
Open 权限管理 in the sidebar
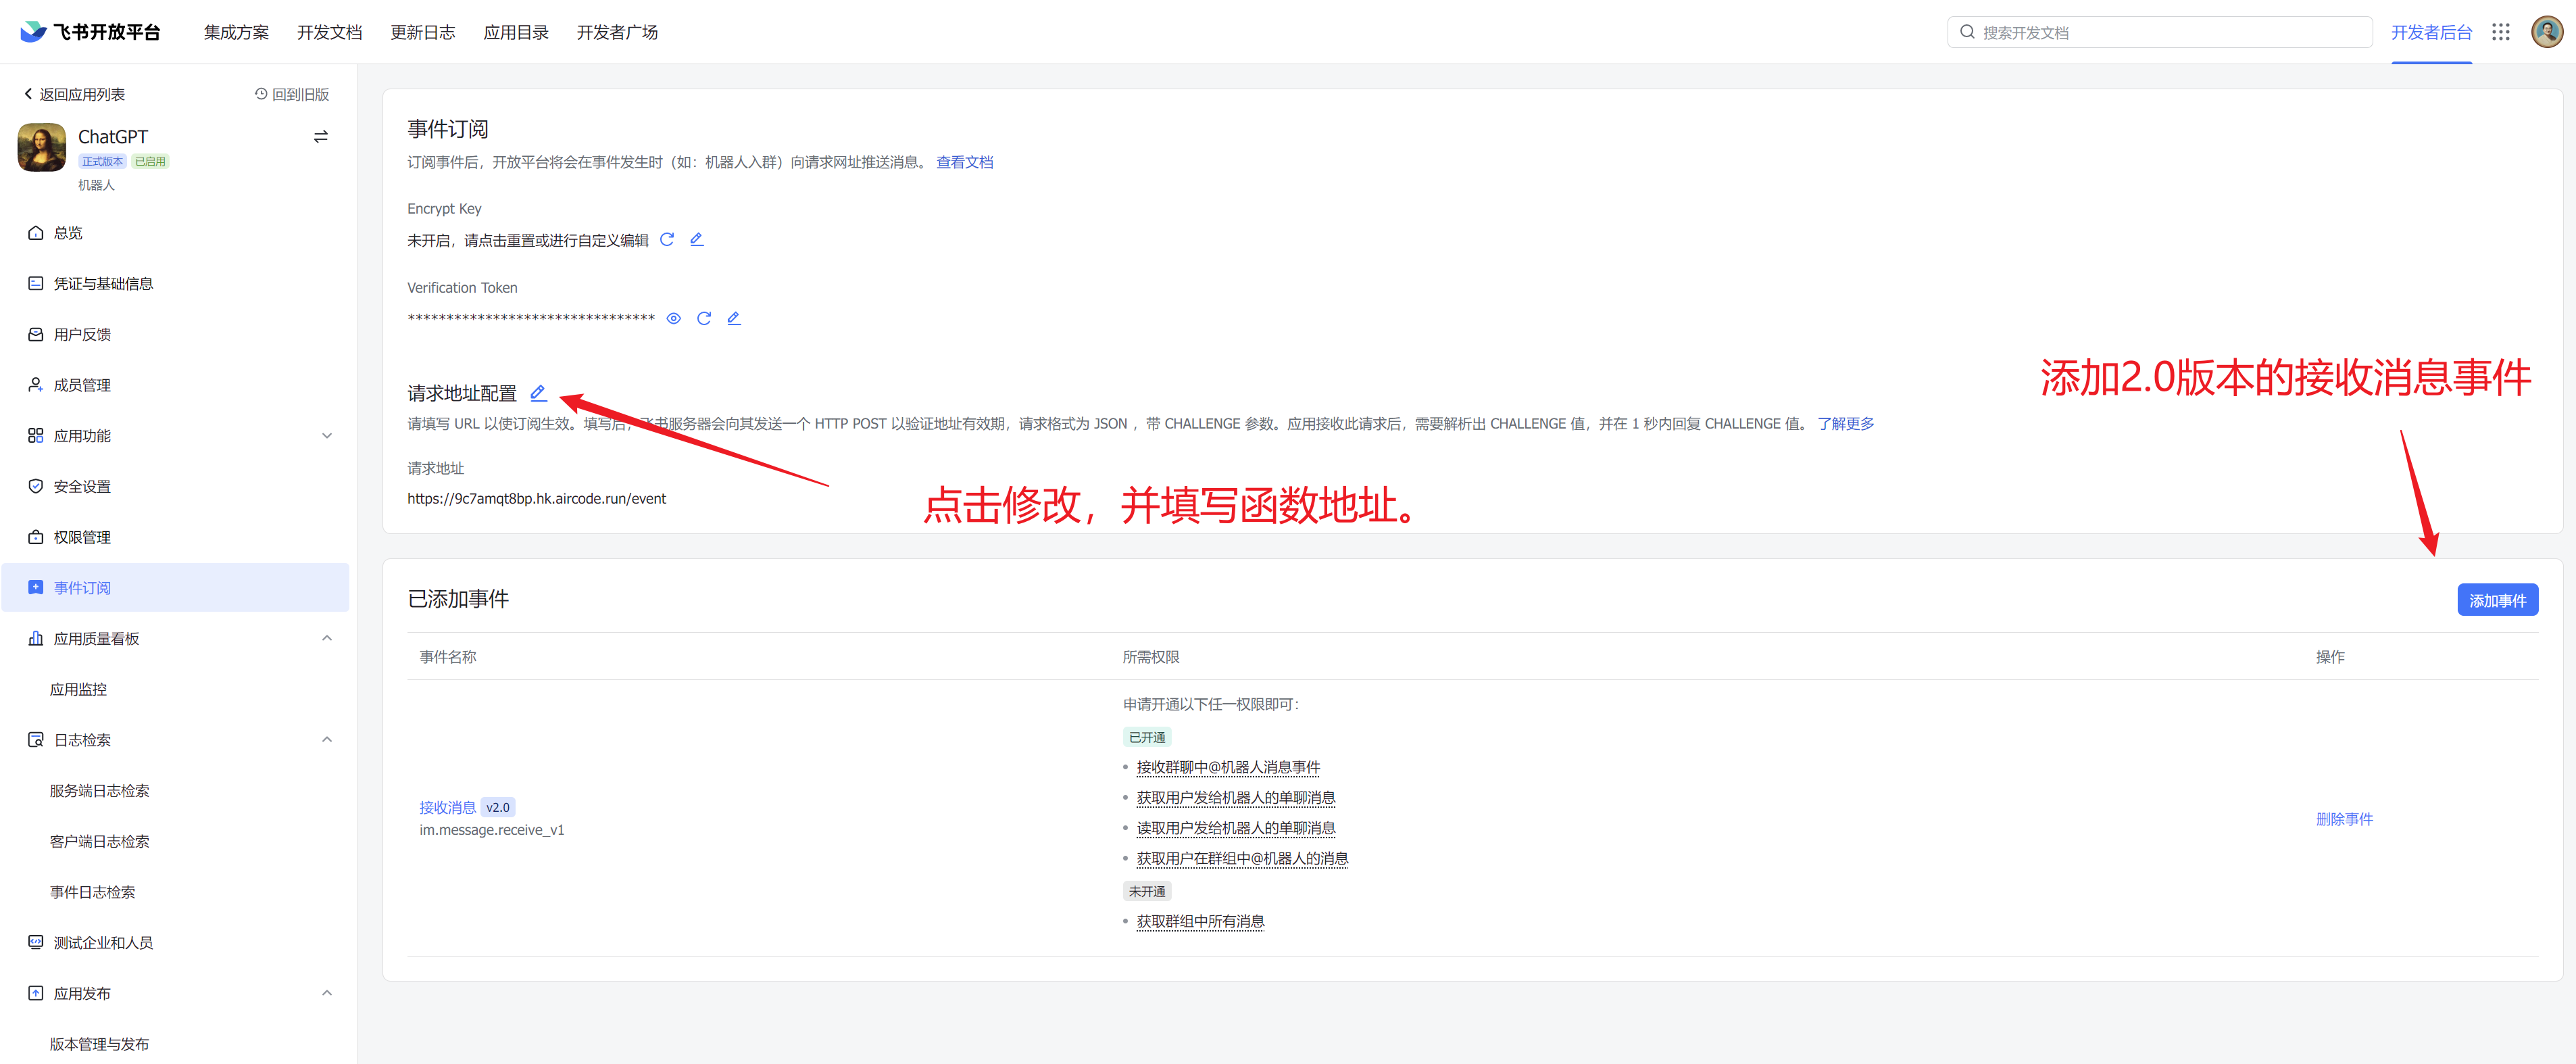pyautogui.click(x=82, y=537)
